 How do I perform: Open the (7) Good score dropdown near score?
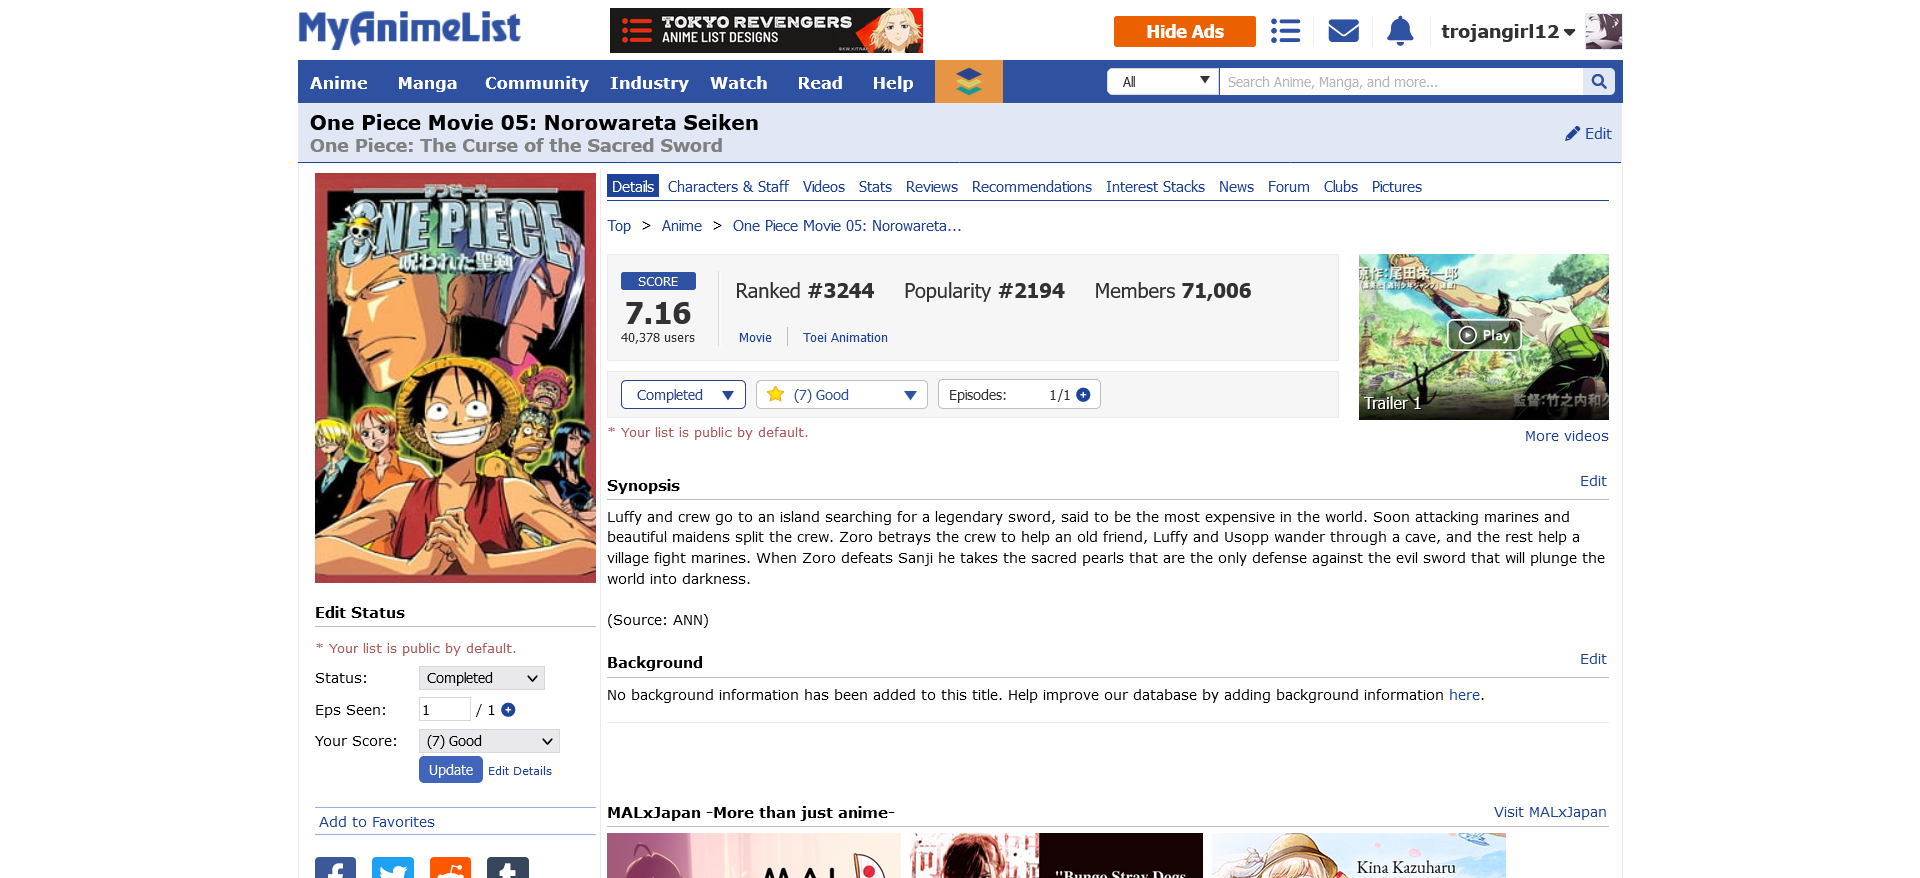(842, 395)
